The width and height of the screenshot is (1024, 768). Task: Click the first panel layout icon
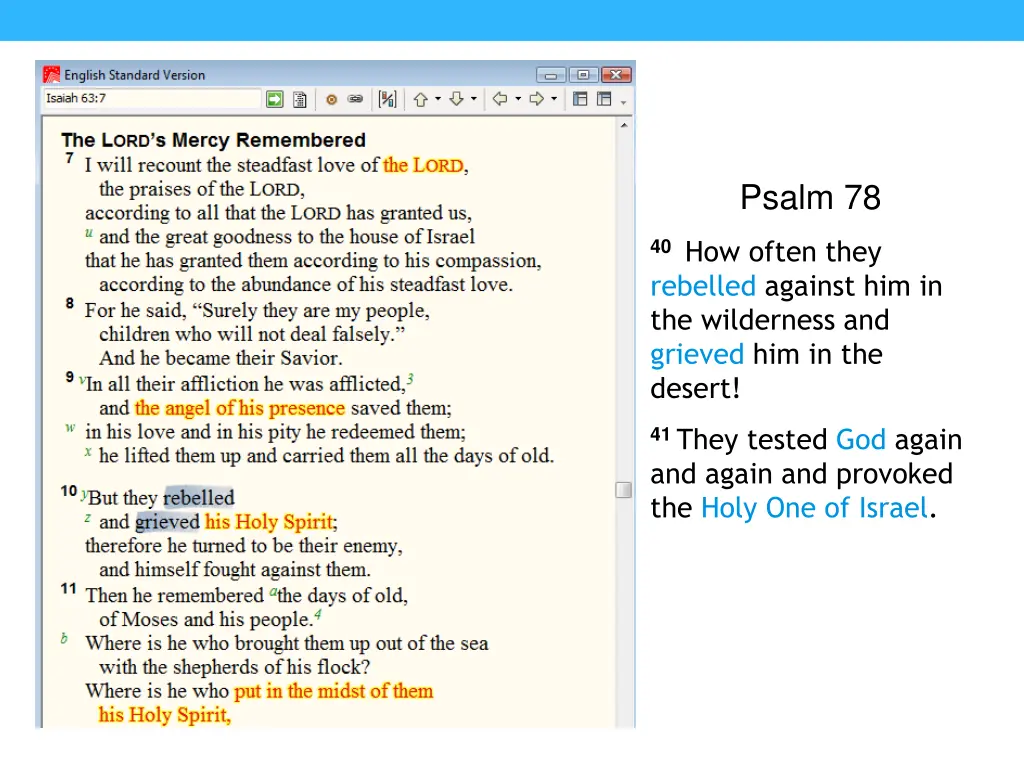click(580, 99)
